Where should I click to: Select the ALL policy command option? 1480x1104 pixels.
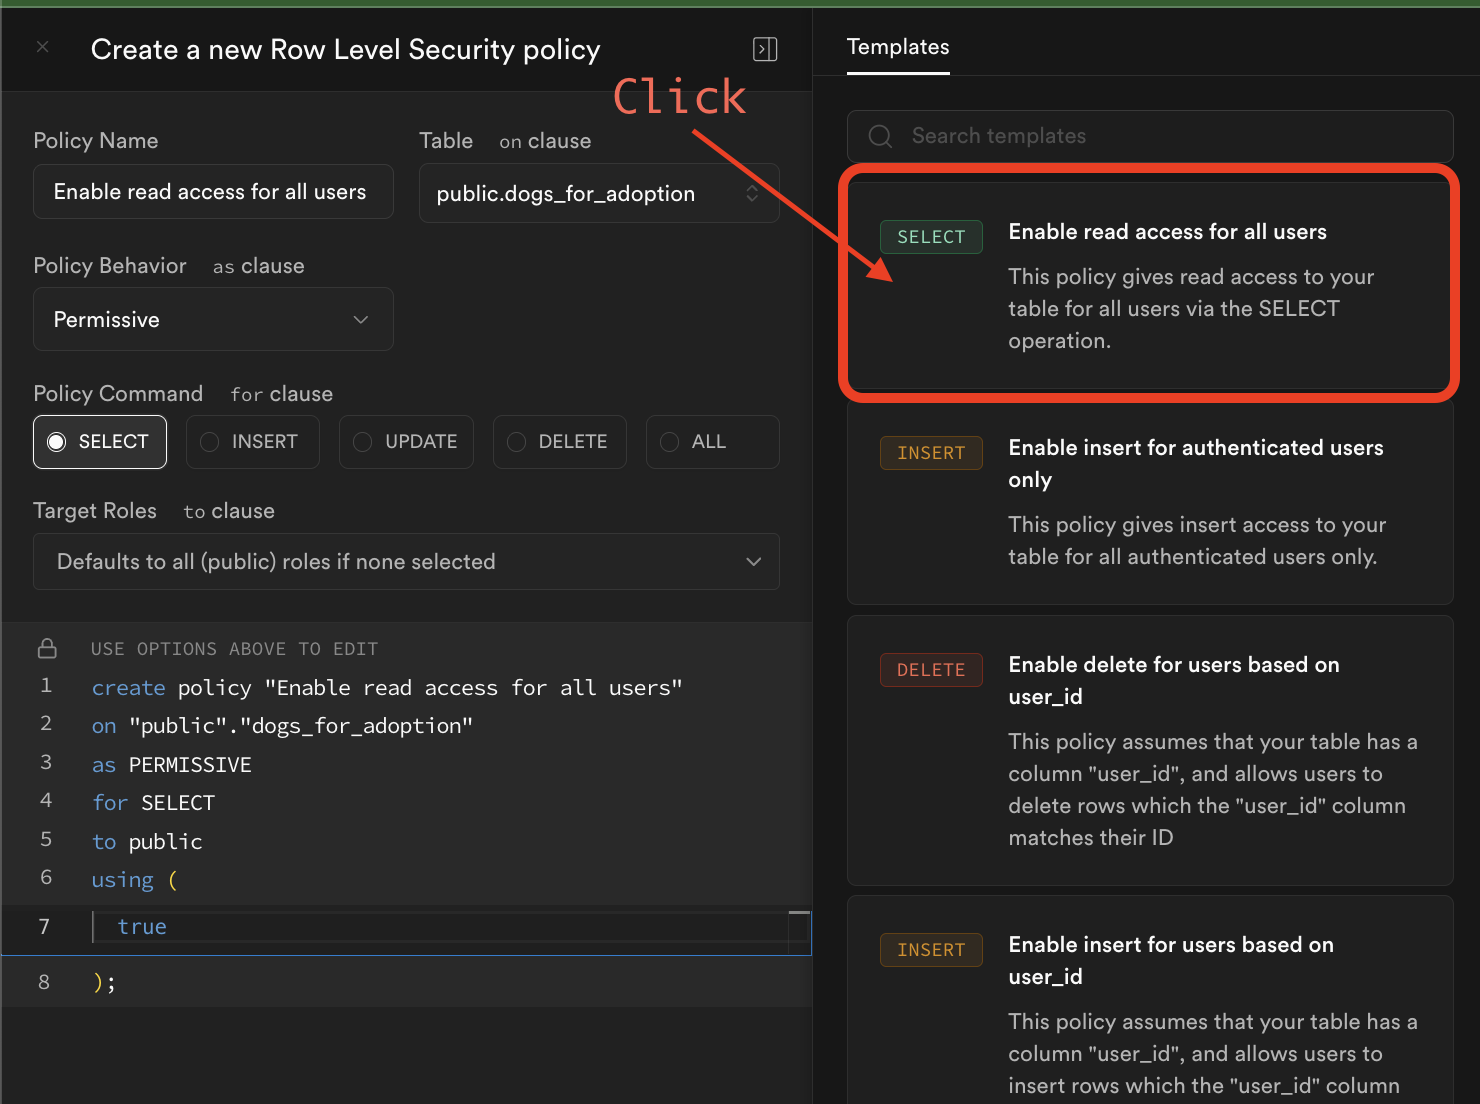(x=712, y=442)
